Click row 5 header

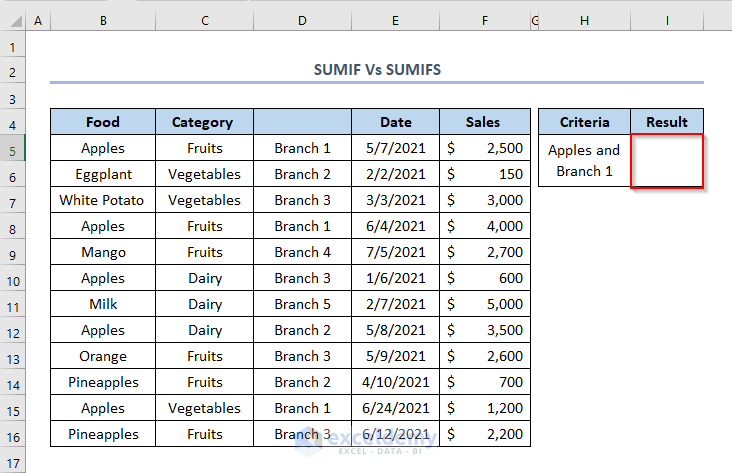pyautogui.click(x=13, y=148)
